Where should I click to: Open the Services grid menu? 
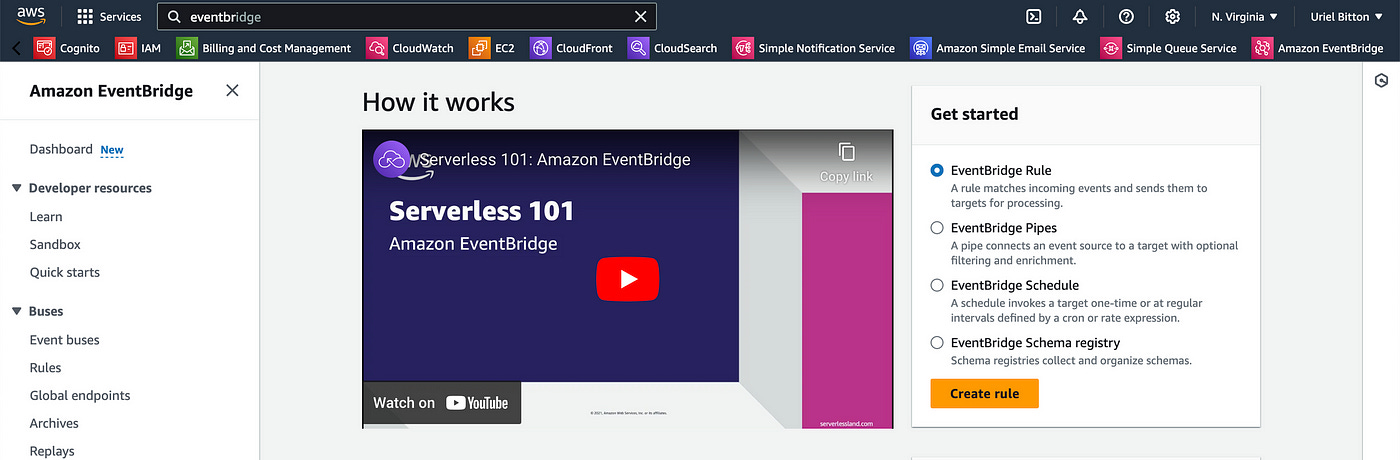[85, 17]
